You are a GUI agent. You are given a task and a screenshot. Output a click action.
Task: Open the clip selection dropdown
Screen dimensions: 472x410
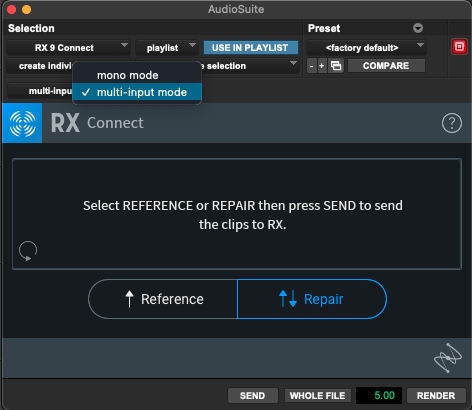coord(250,66)
